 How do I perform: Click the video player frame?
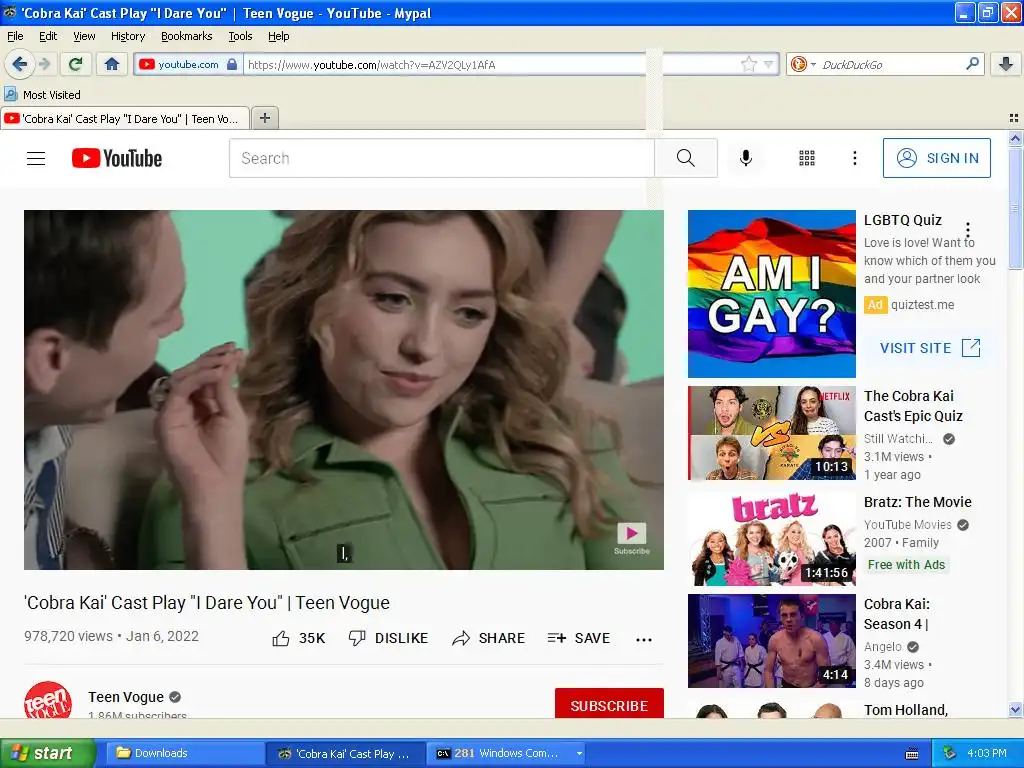coord(344,389)
